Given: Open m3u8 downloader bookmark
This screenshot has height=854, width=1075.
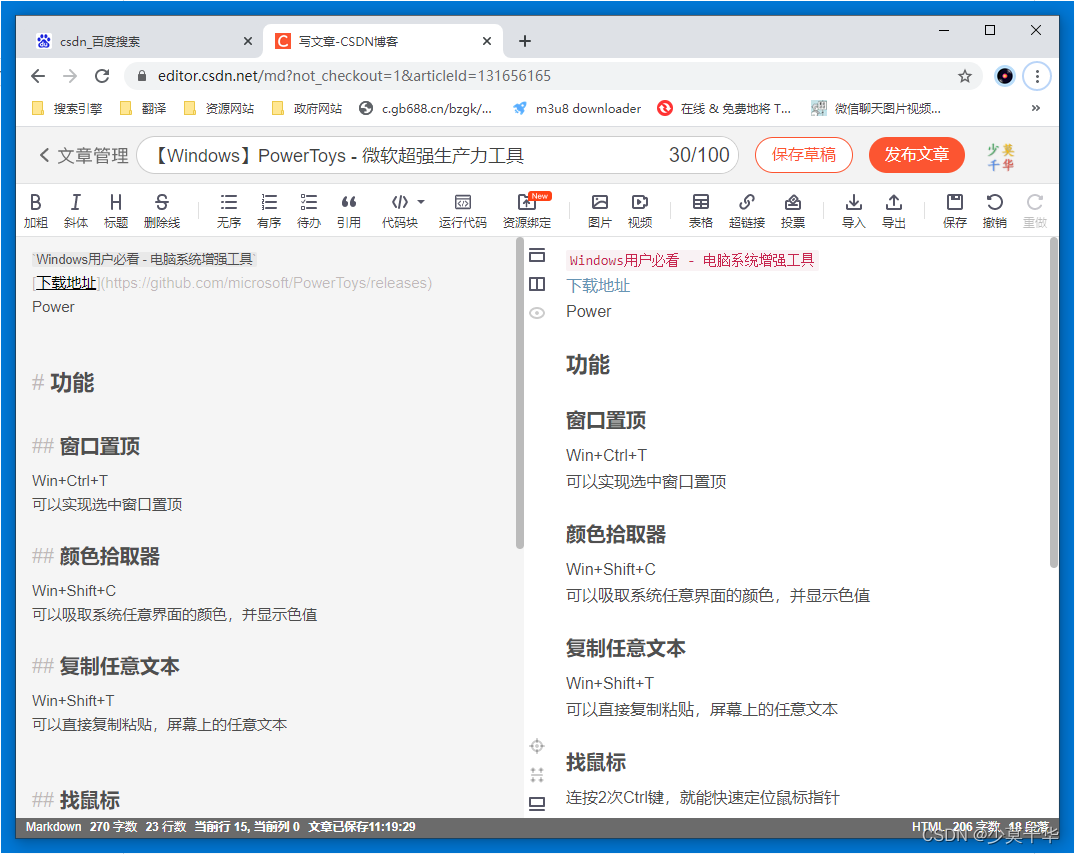Looking at the screenshot, I should tap(577, 108).
